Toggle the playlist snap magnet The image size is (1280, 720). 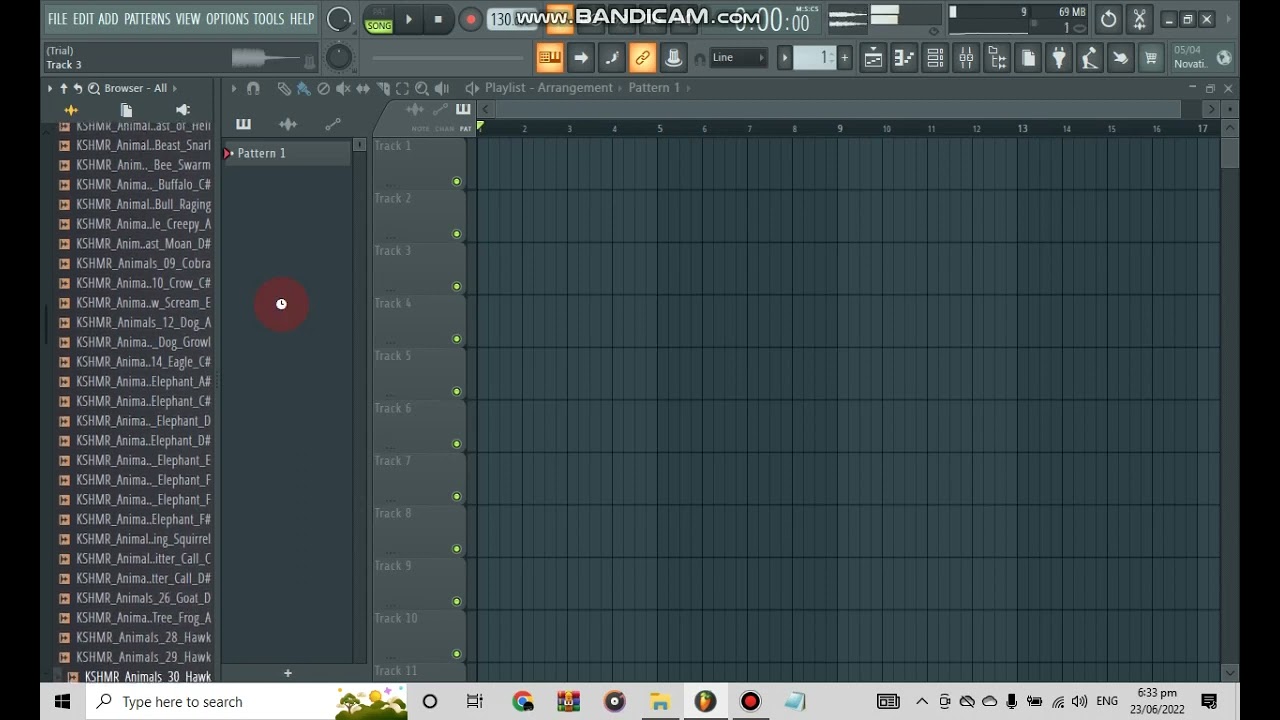(x=253, y=89)
